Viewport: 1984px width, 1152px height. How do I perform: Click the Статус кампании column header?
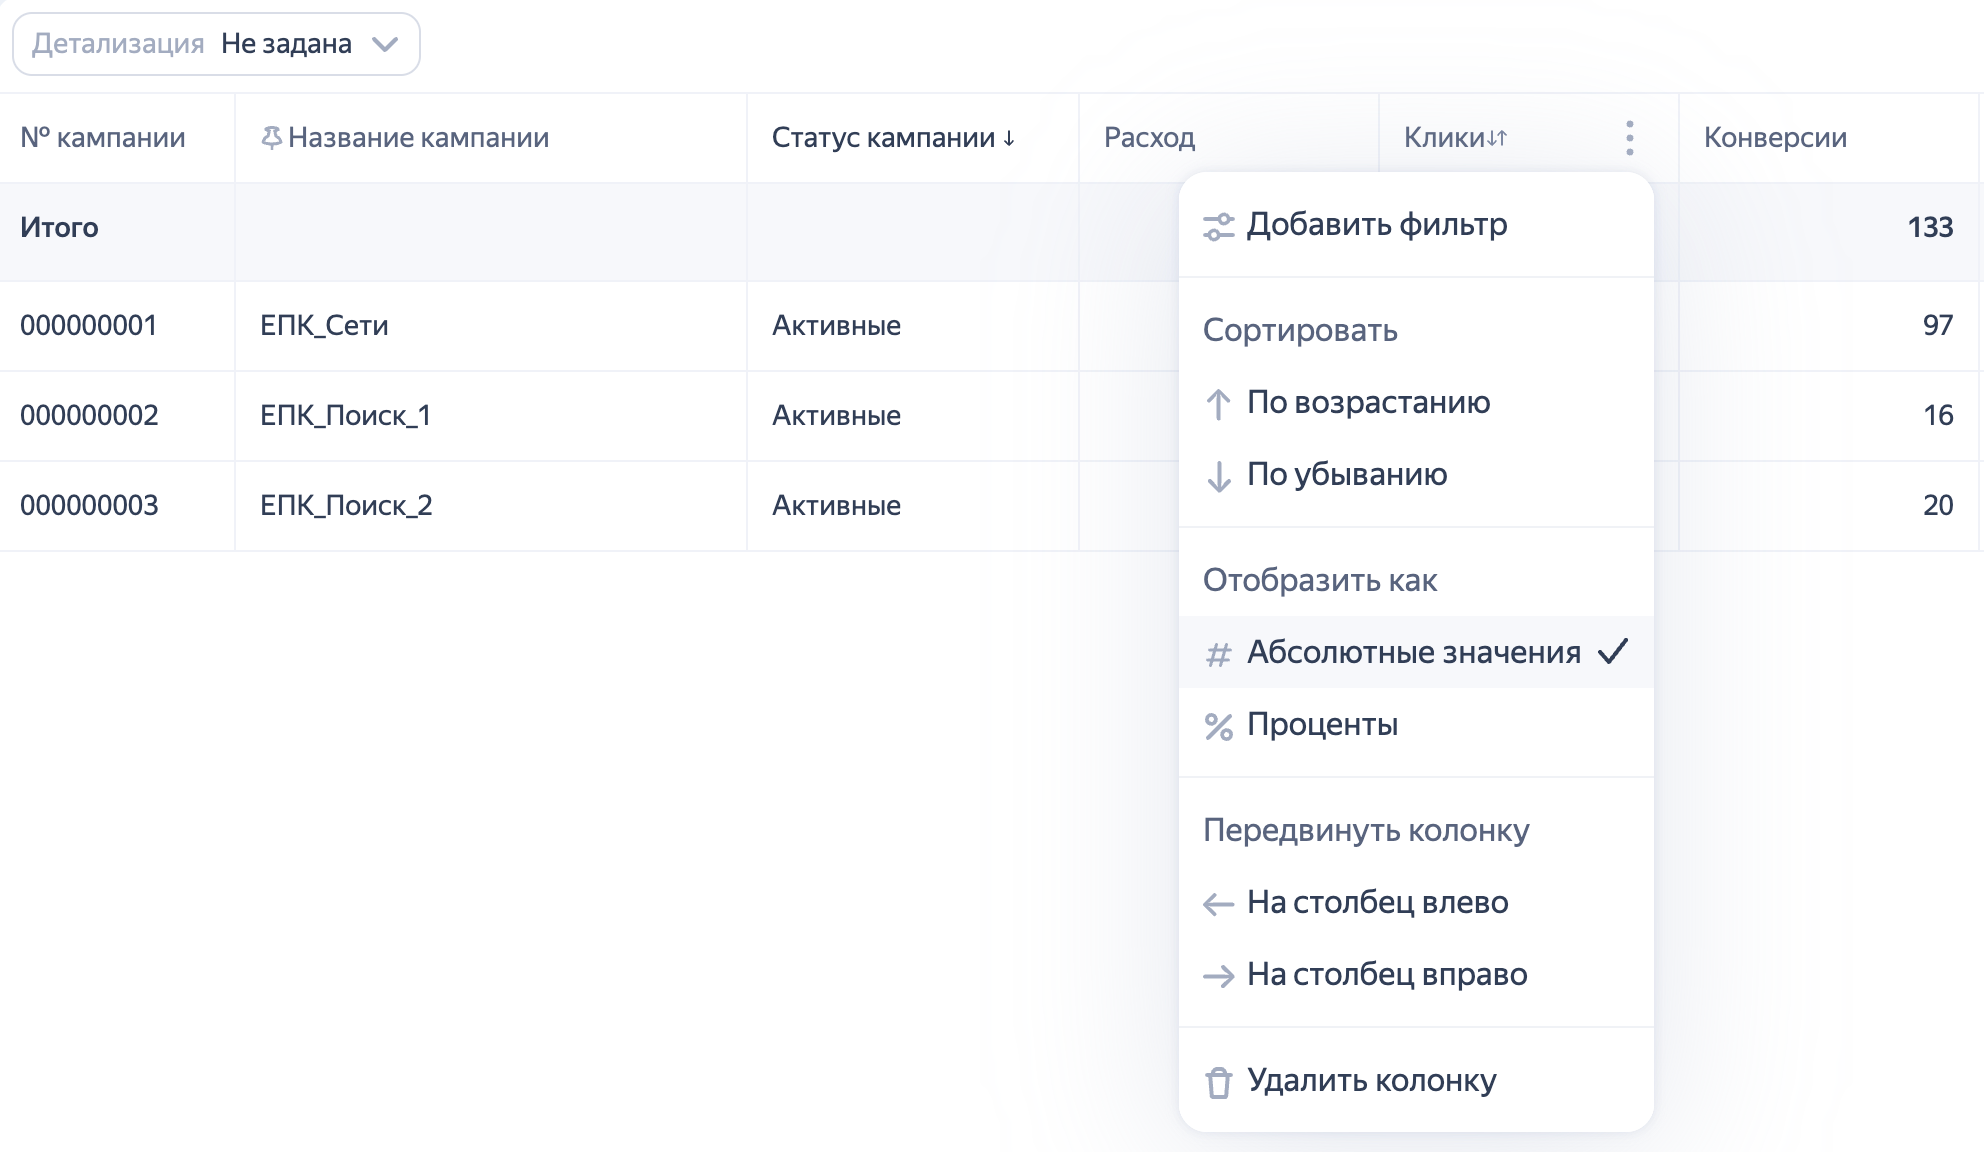pos(883,138)
